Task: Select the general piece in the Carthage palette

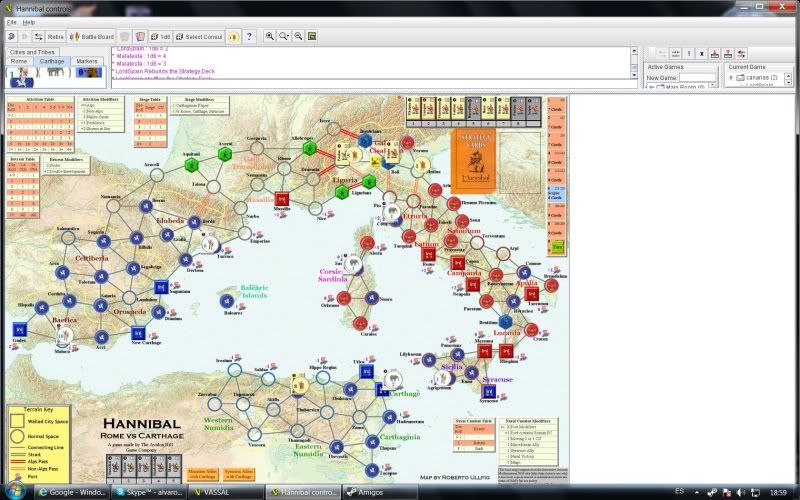Action: click(20, 78)
